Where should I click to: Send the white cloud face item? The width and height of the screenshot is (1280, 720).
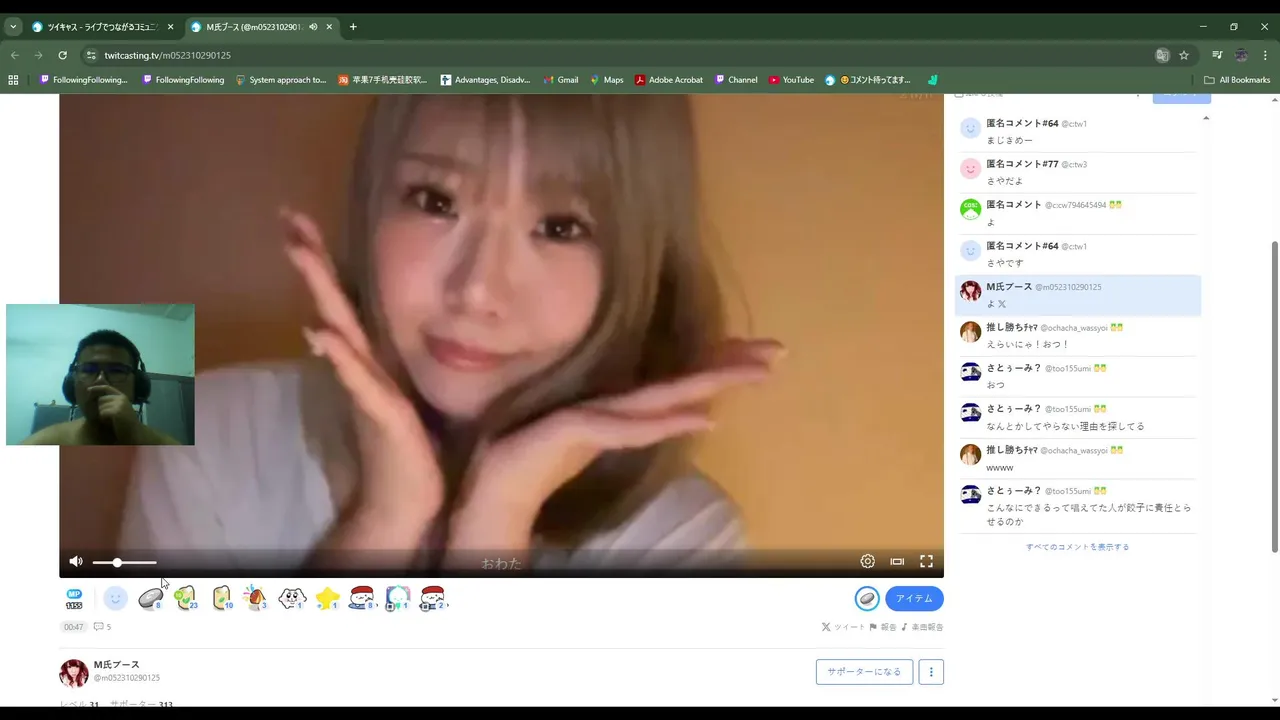291,598
